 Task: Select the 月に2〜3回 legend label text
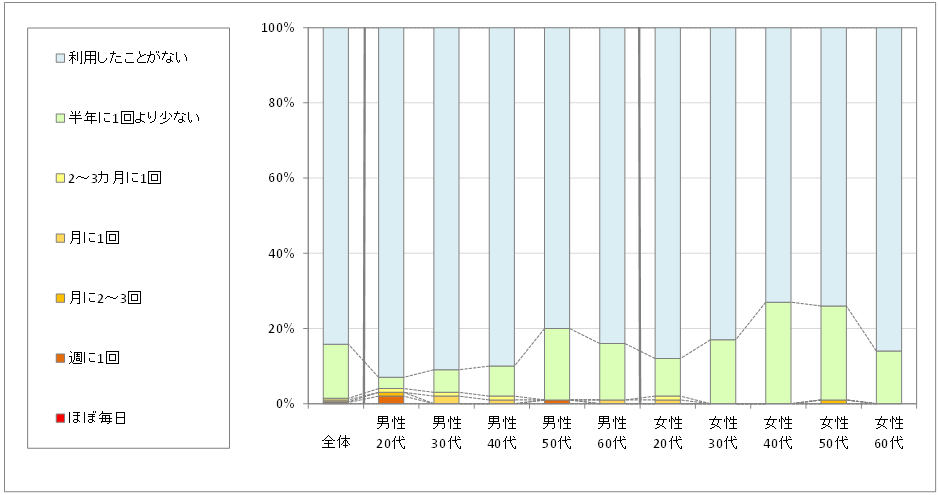click(x=105, y=298)
